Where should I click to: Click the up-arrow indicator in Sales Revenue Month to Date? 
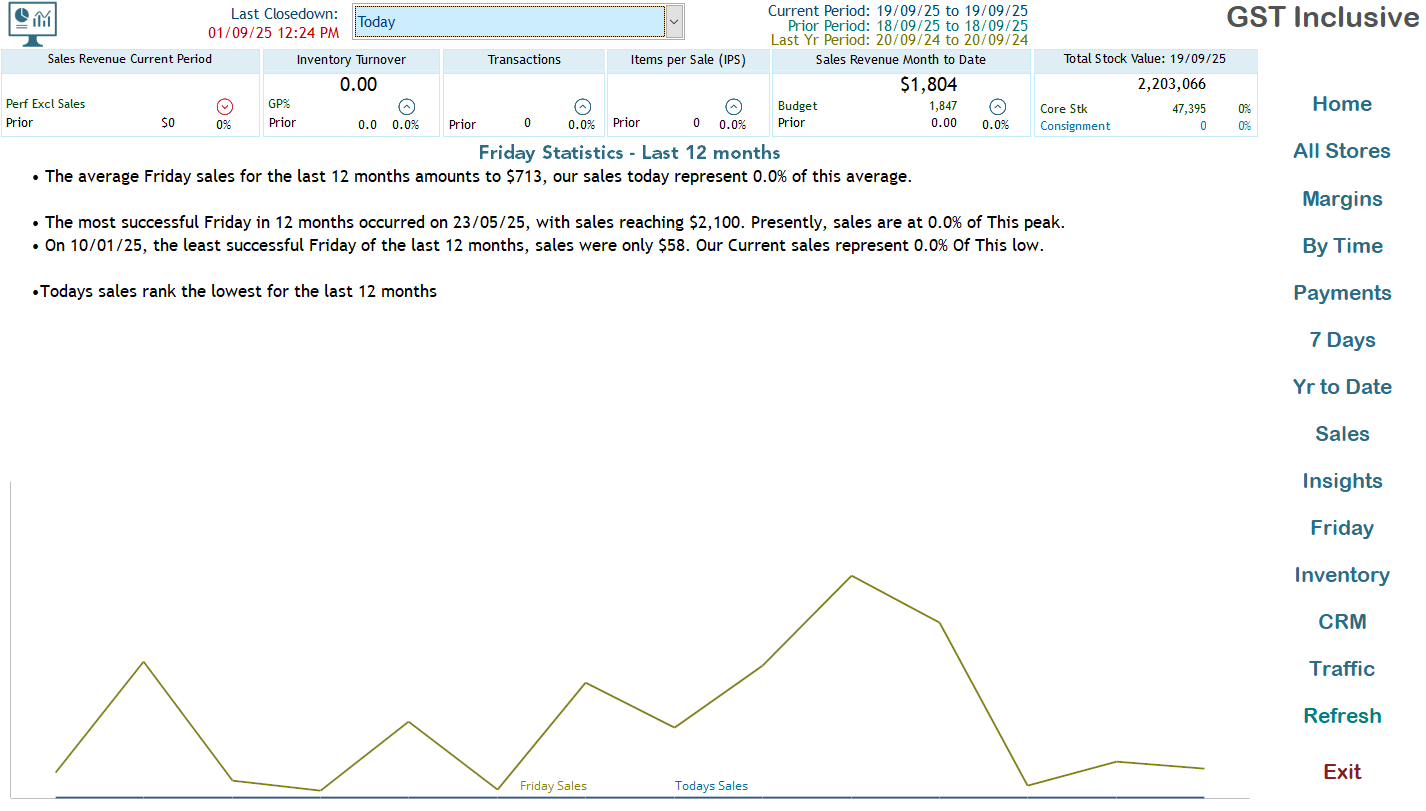(997, 106)
